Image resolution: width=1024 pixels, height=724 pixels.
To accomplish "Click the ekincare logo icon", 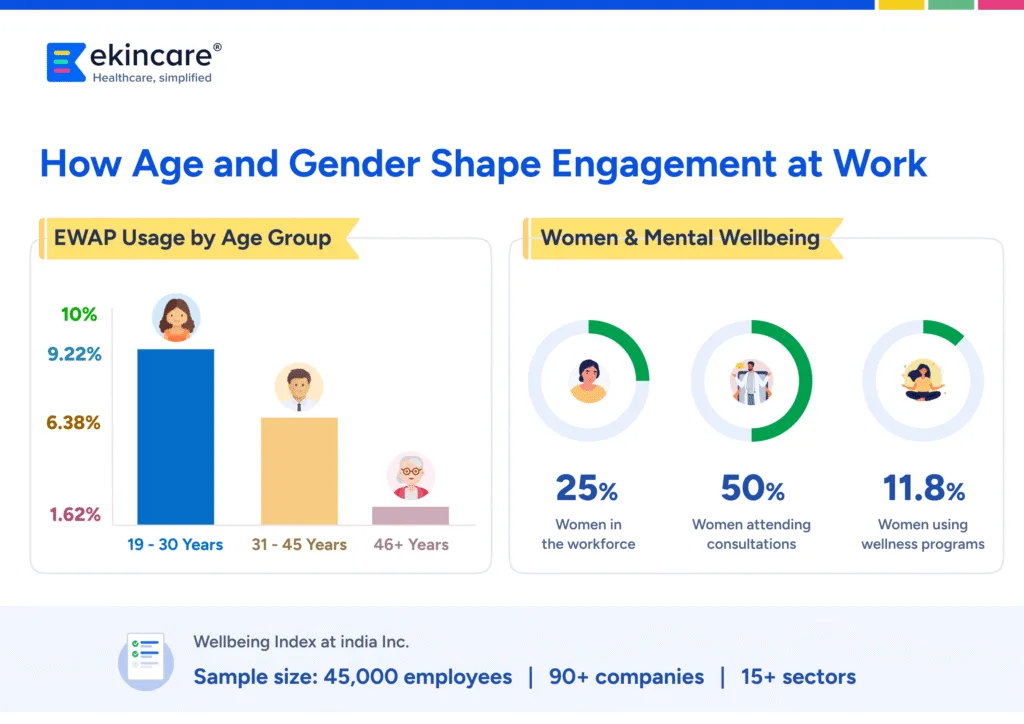I will [x=66, y=62].
